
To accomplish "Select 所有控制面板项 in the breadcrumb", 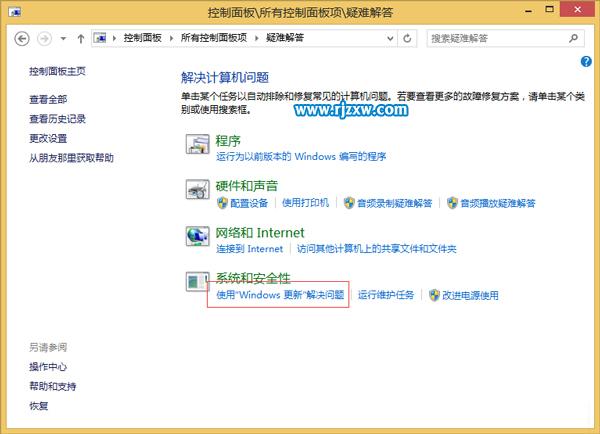I will (214, 38).
